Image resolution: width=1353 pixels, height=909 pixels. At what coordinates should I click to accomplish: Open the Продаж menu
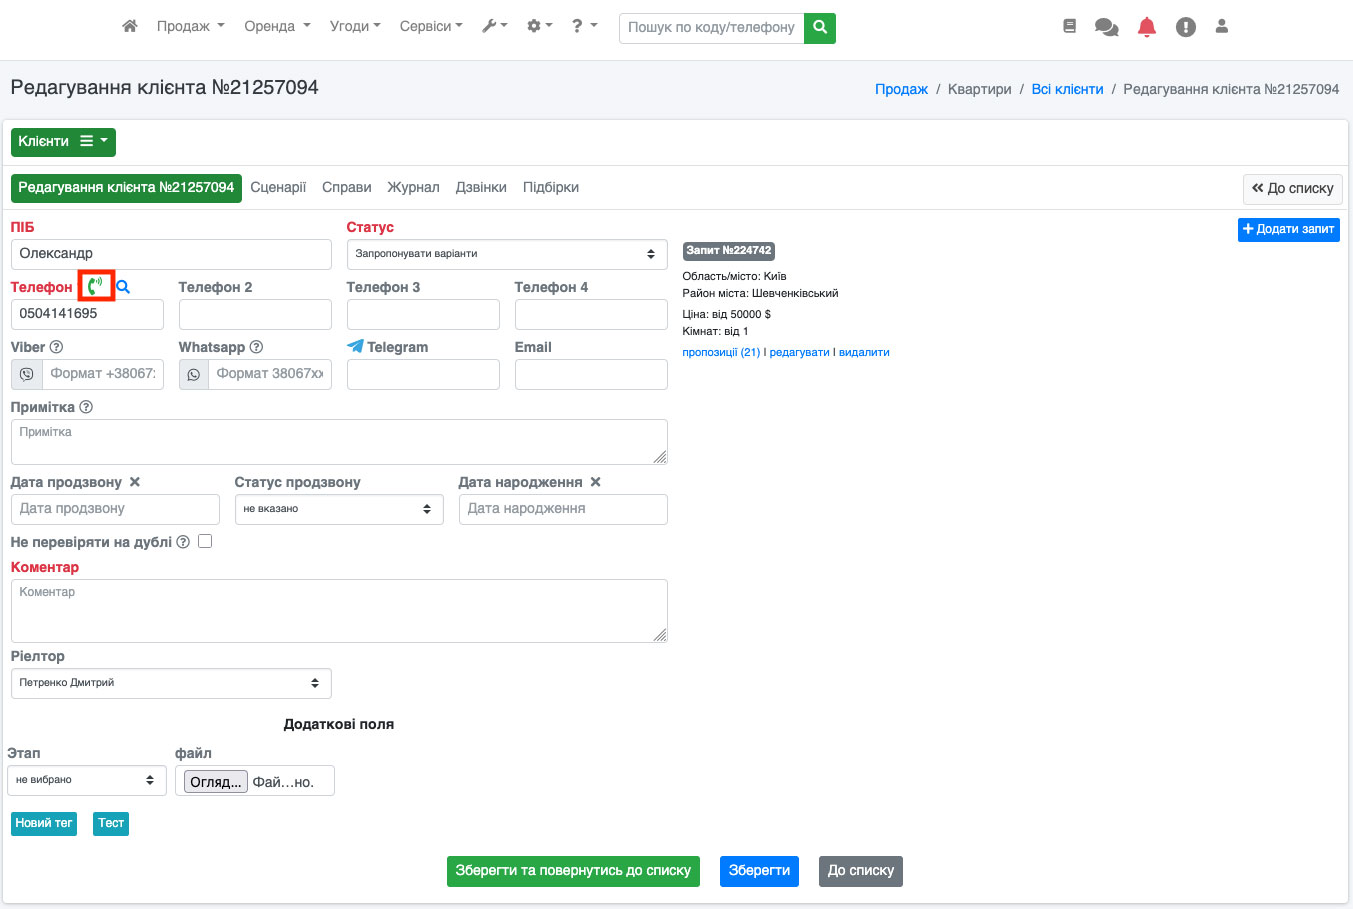coord(190,27)
